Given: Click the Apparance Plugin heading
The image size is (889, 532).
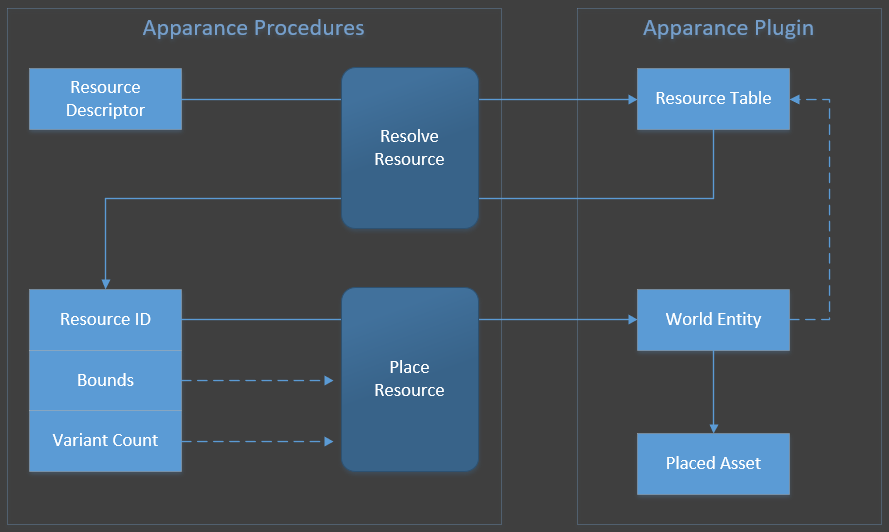Looking at the screenshot, I should (x=728, y=28).
